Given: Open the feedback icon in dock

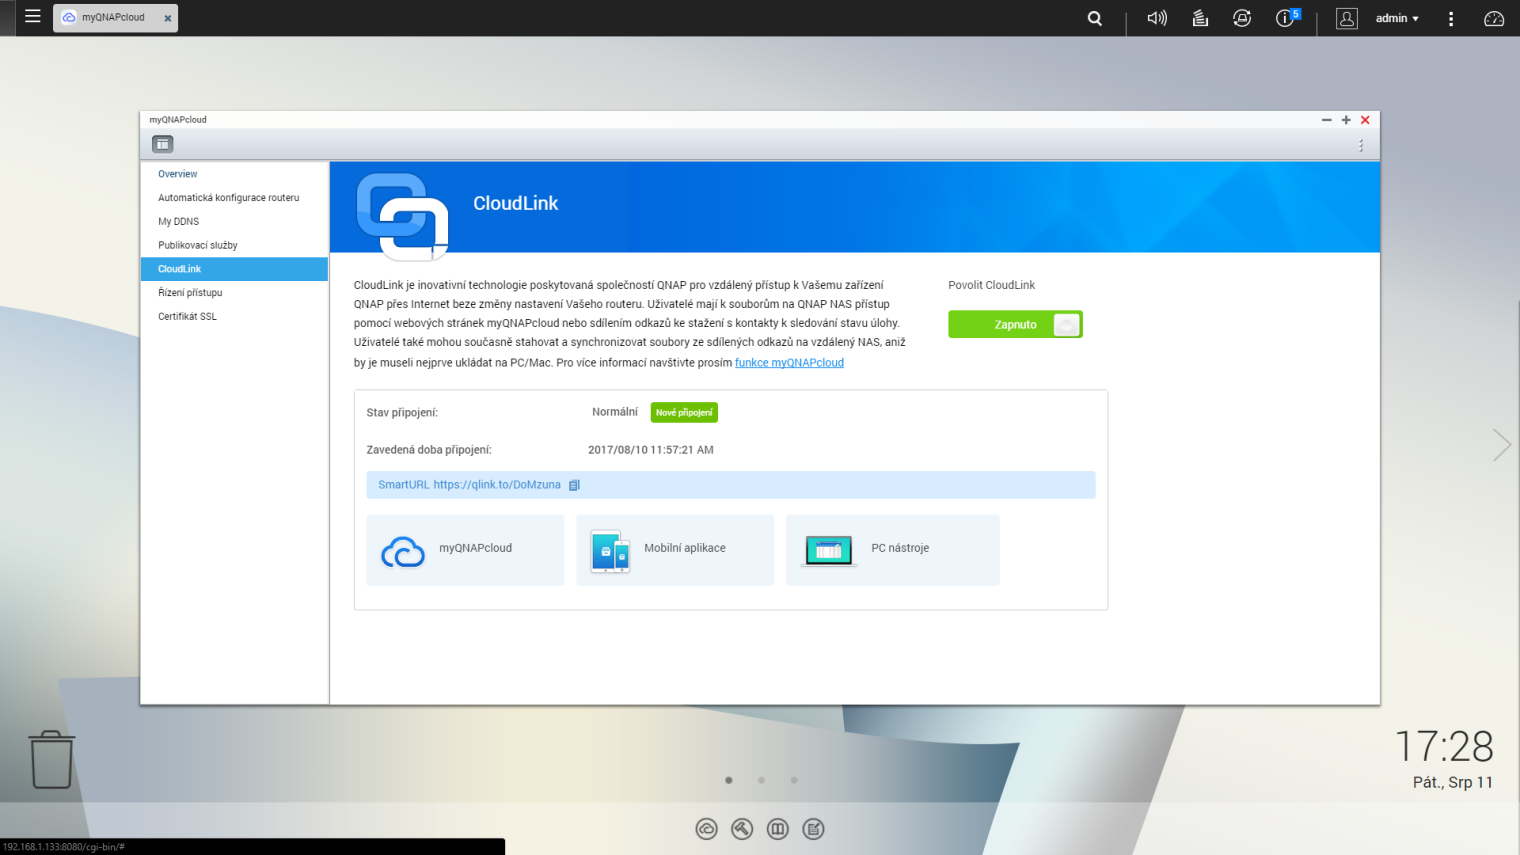Looking at the screenshot, I should (x=814, y=829).
